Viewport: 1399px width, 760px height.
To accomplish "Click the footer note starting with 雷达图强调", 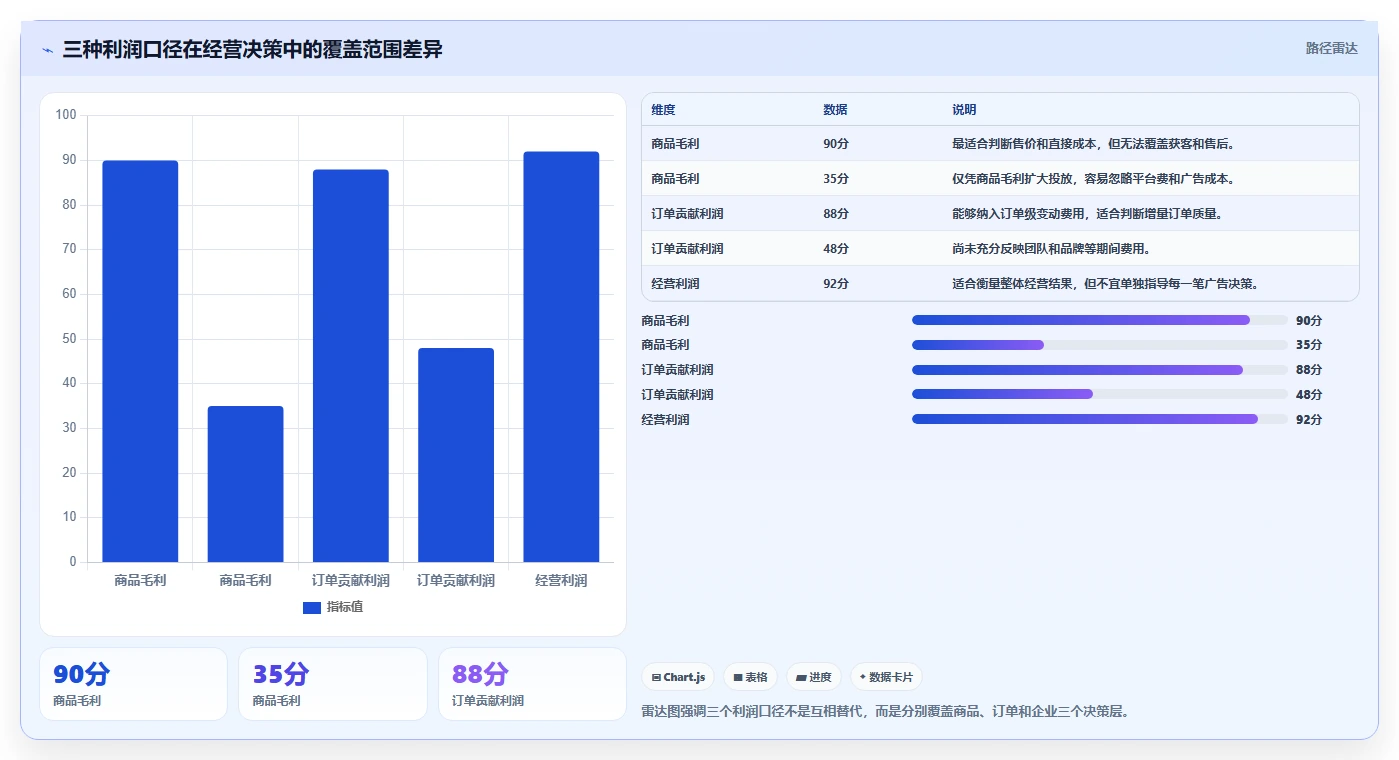I will click(x=885, y=712).
